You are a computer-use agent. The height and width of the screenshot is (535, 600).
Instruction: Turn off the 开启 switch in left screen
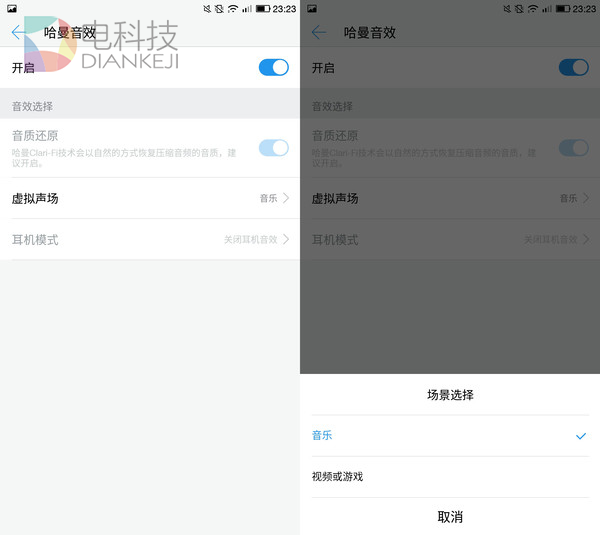click(274, 67)
